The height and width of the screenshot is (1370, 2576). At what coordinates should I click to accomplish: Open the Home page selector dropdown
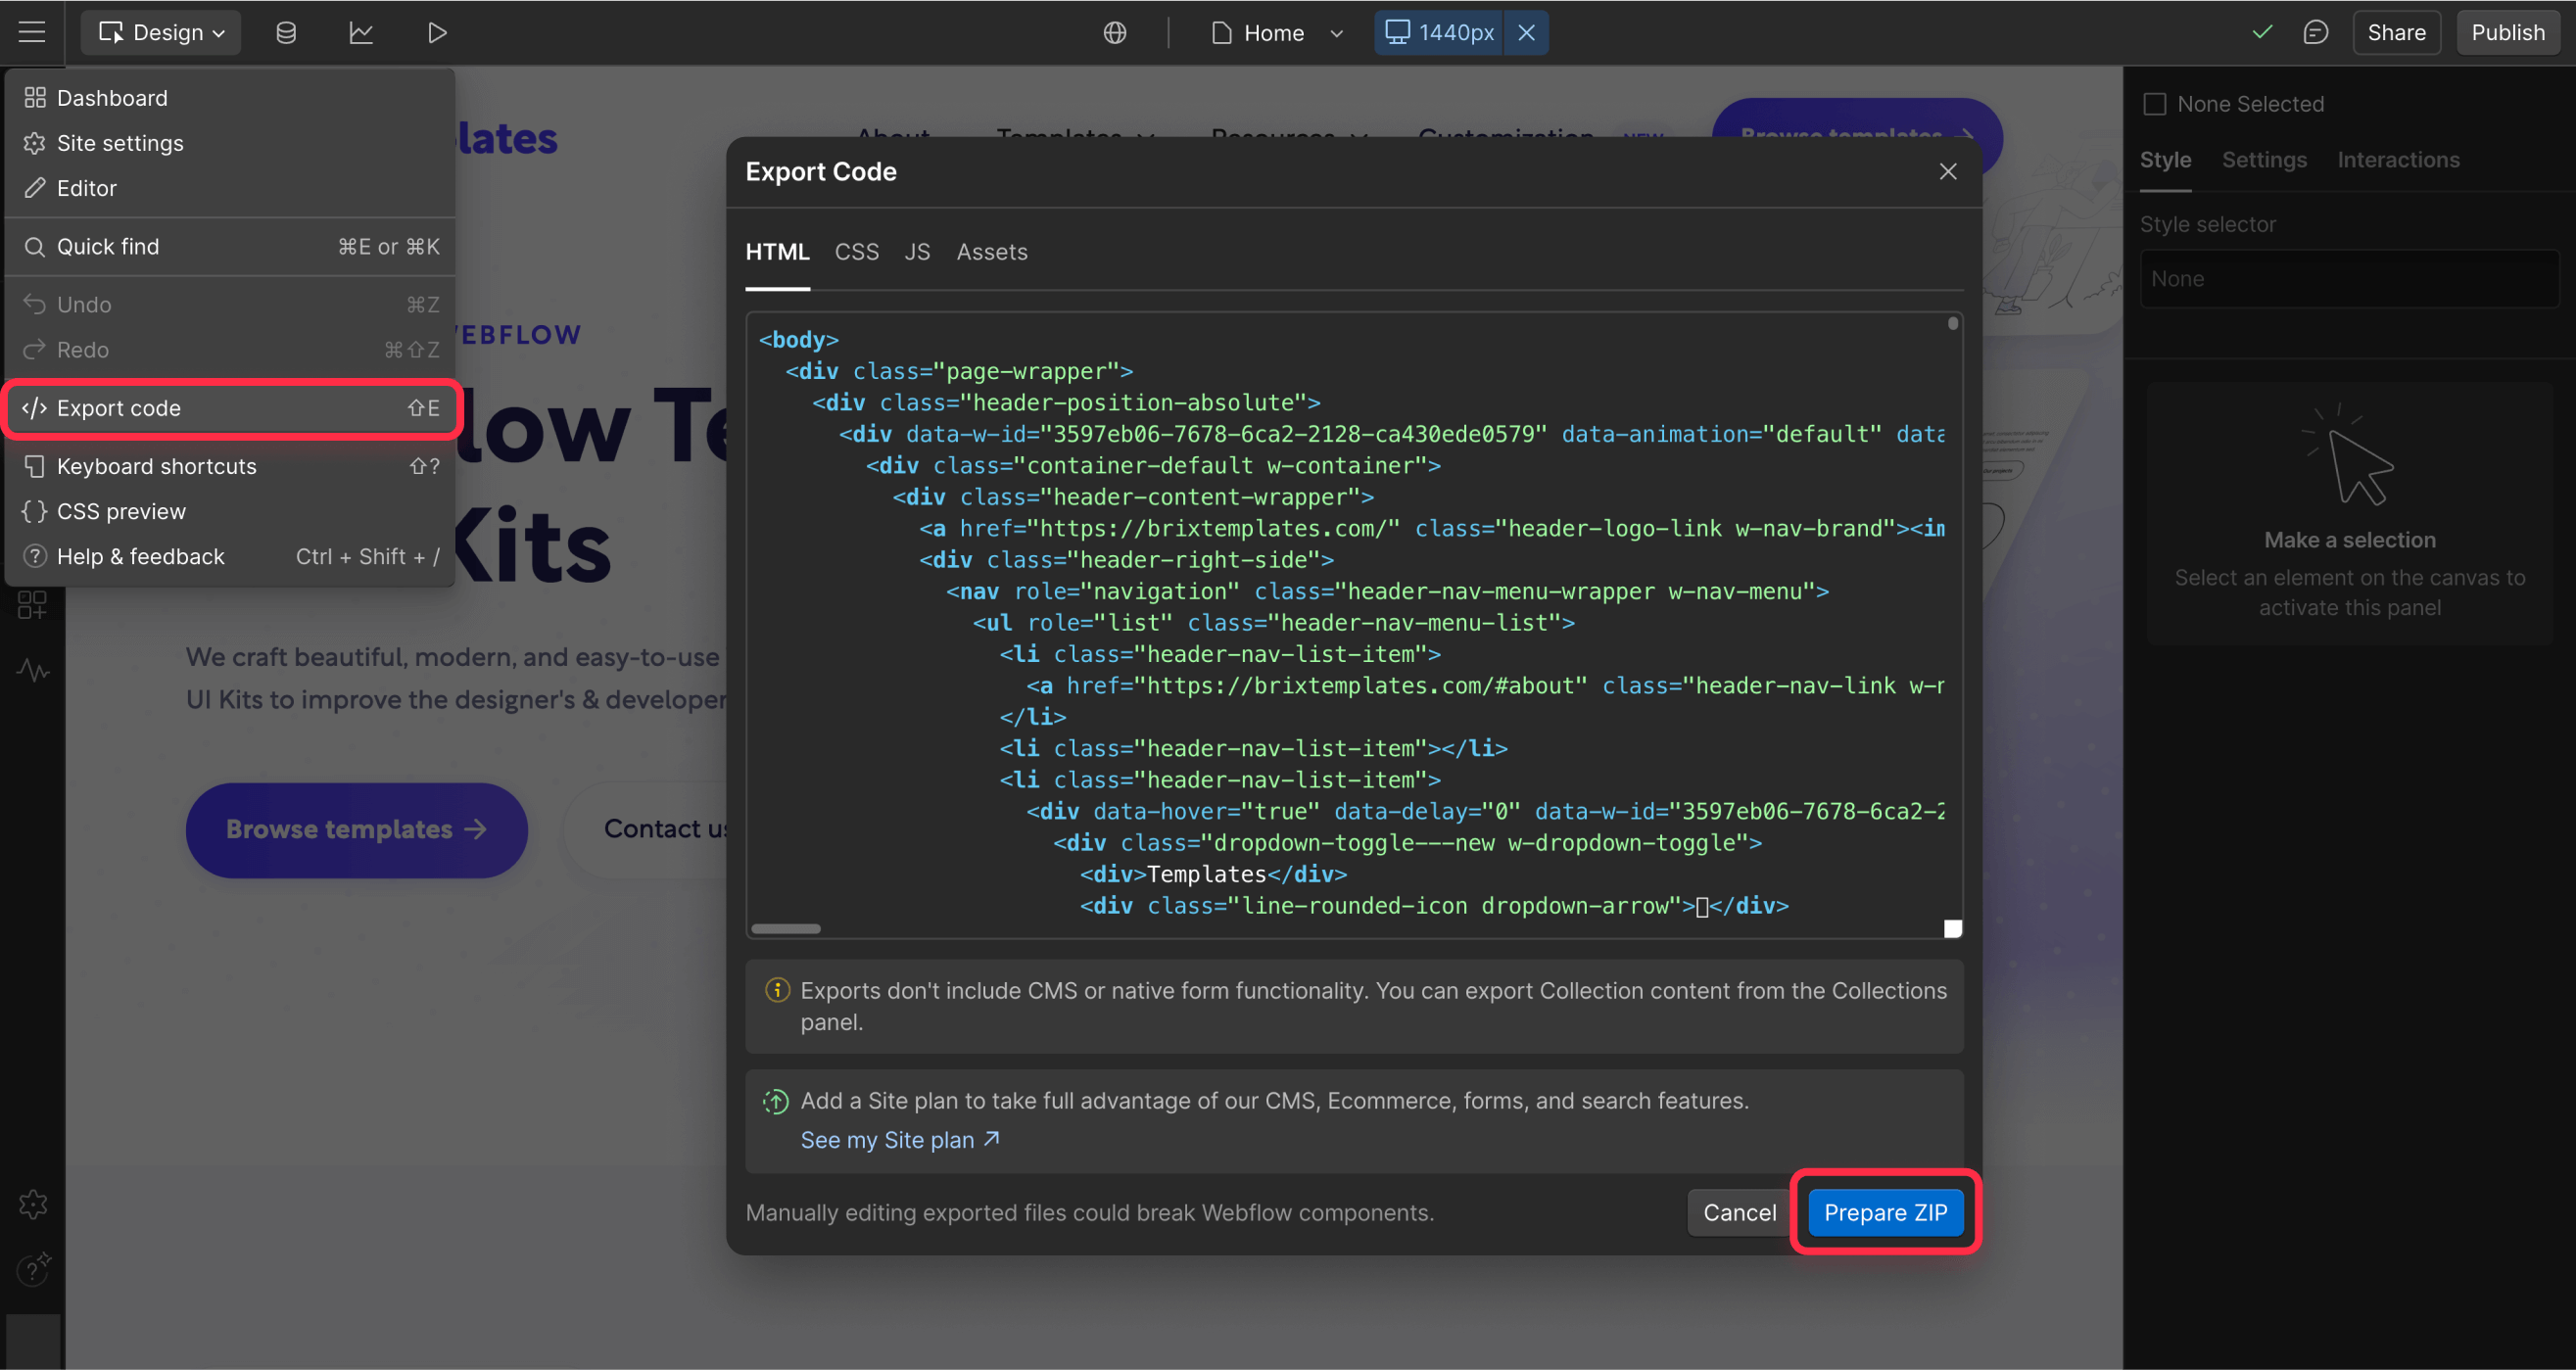coord(1277,33)
